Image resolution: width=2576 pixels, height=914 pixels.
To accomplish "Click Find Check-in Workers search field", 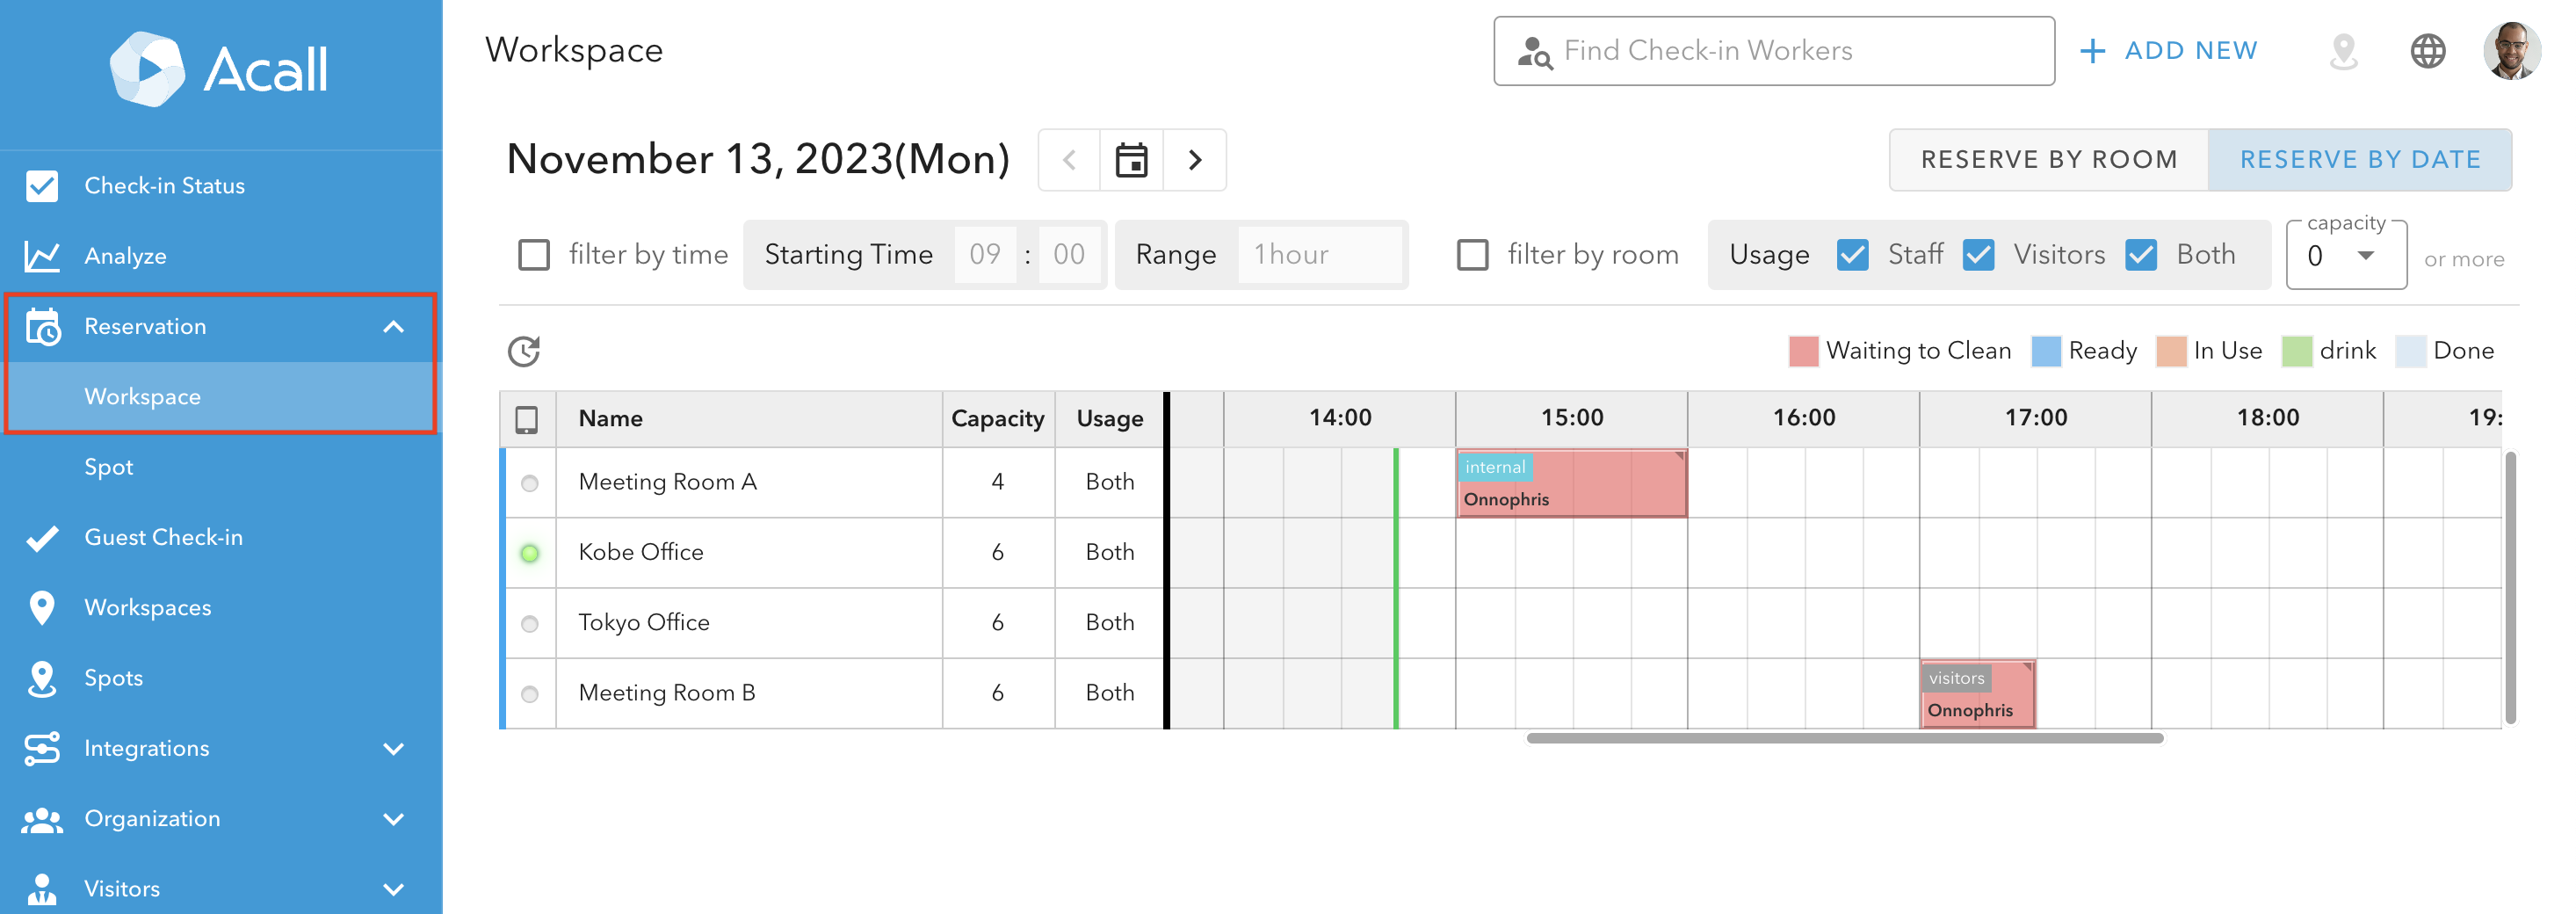I will pyautogui.click(x=1774, y=51).
